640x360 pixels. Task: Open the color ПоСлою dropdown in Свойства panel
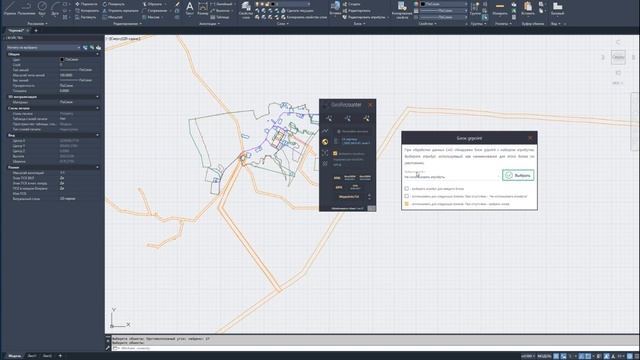point(444,4)
